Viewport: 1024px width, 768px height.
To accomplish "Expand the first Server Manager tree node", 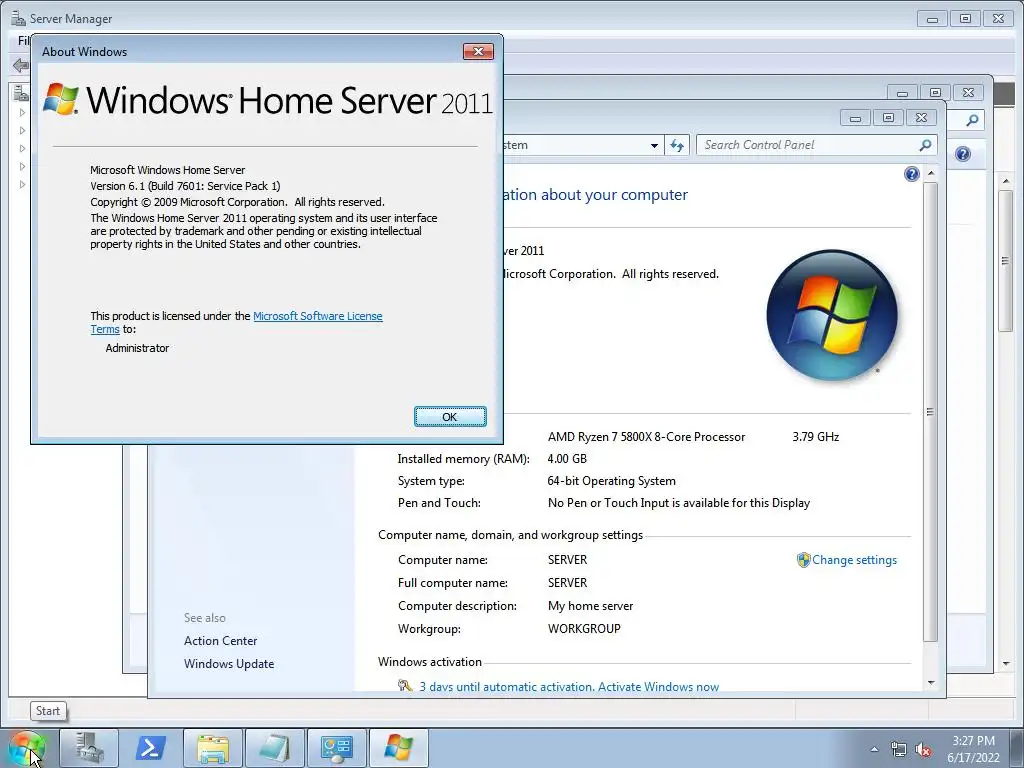I will (22, 112).
